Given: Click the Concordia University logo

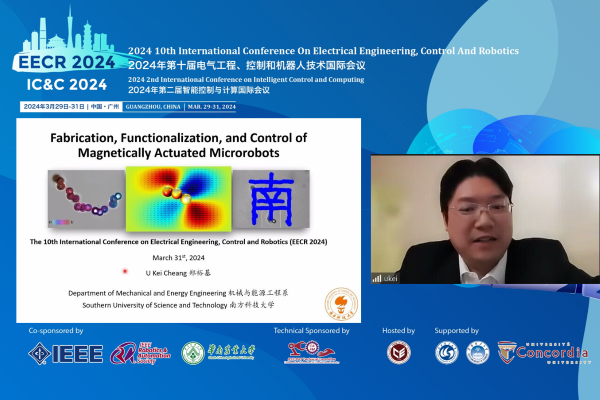Looking at the screenshot, I should click(x=544, y=353).
